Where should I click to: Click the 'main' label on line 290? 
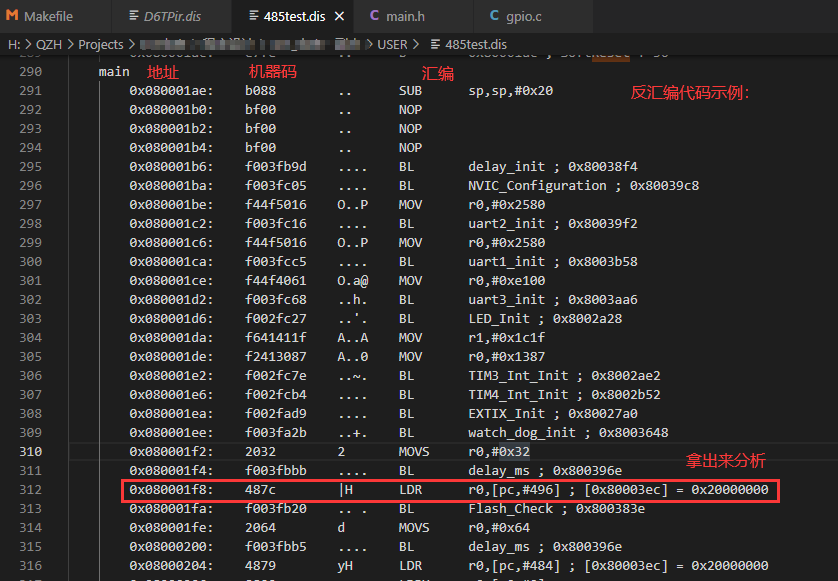(114, 72)
